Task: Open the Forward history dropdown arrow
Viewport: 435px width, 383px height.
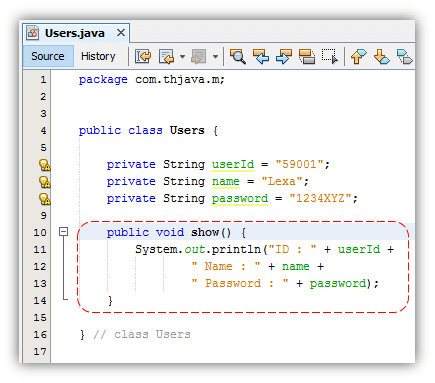Action: pos(215,56)
